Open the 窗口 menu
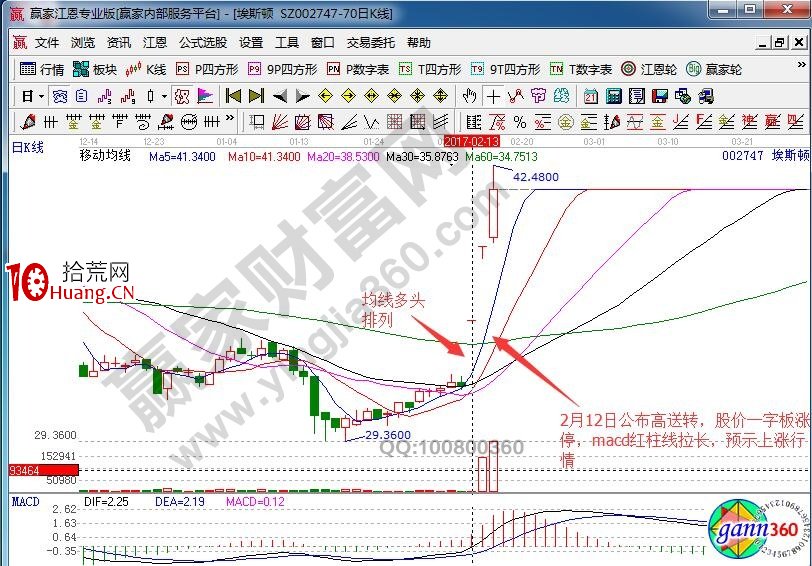Screen dimensions: 812x566 [323, 42]
